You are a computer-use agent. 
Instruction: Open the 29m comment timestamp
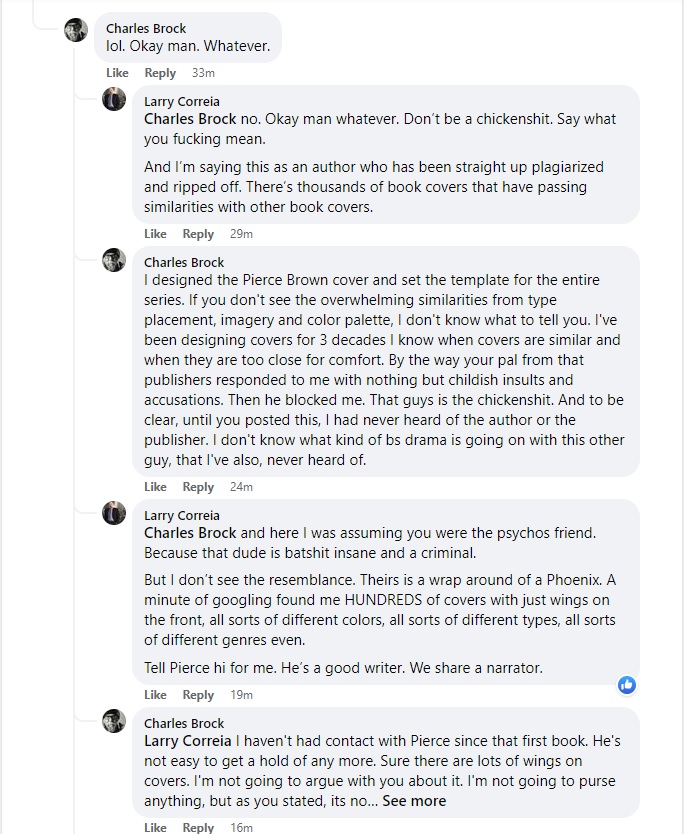pos(241,234)
